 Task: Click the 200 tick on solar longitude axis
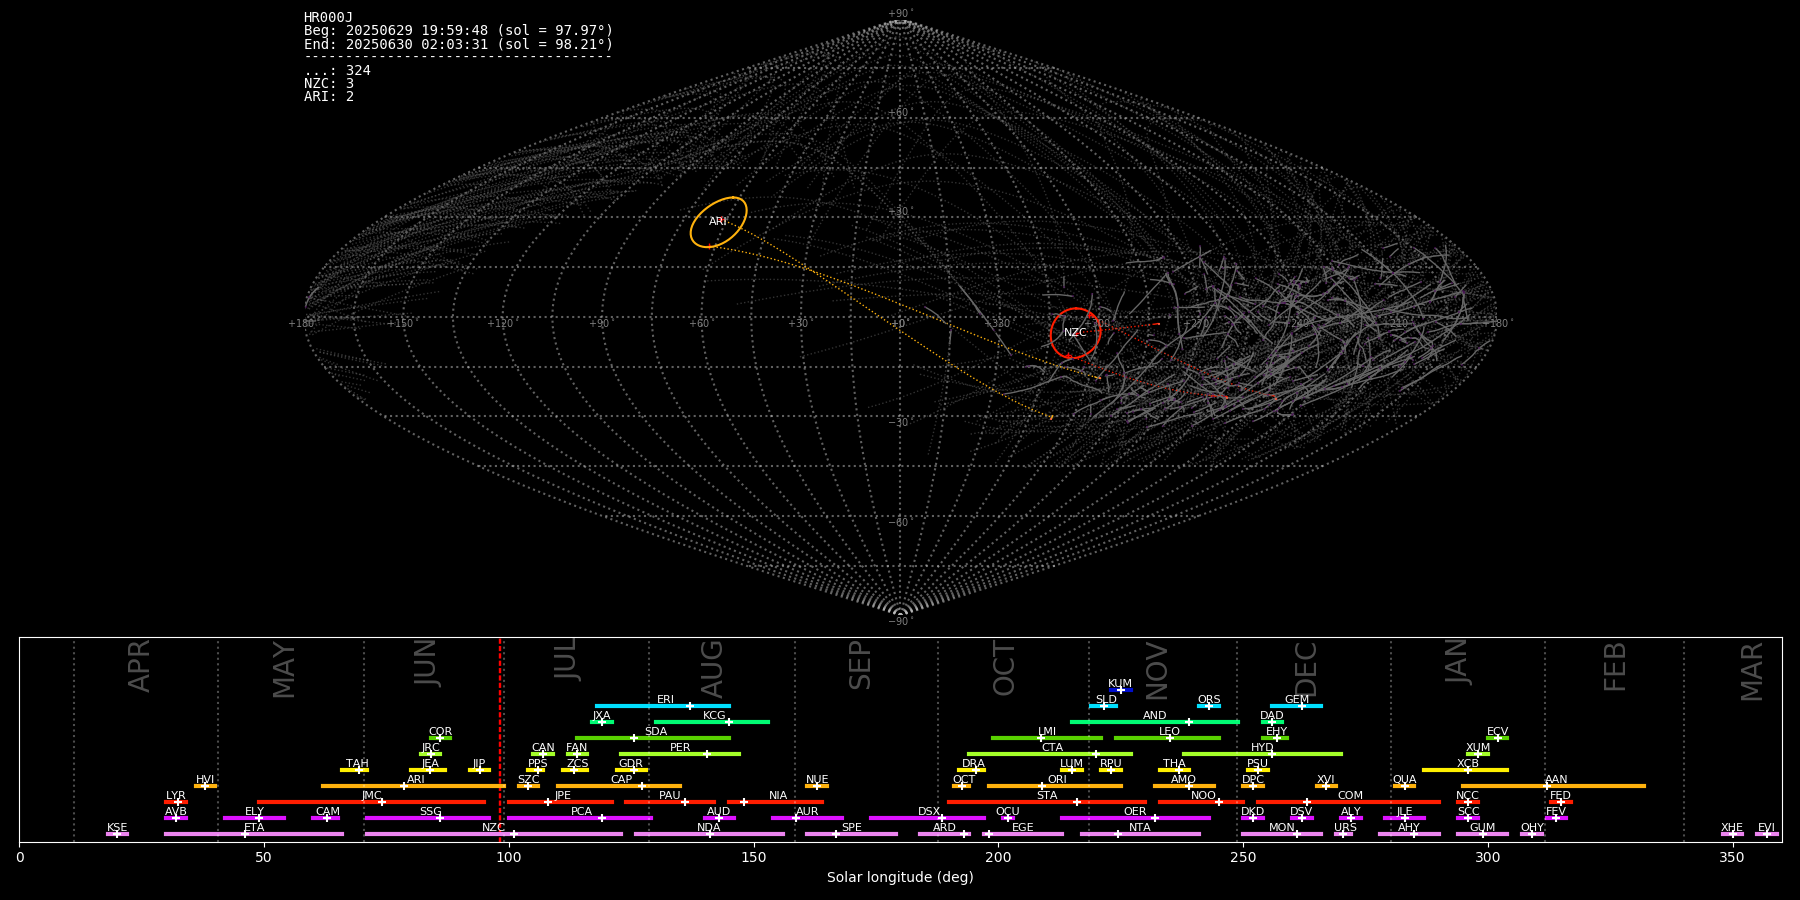pyautogui.click(x=998, y=856)
